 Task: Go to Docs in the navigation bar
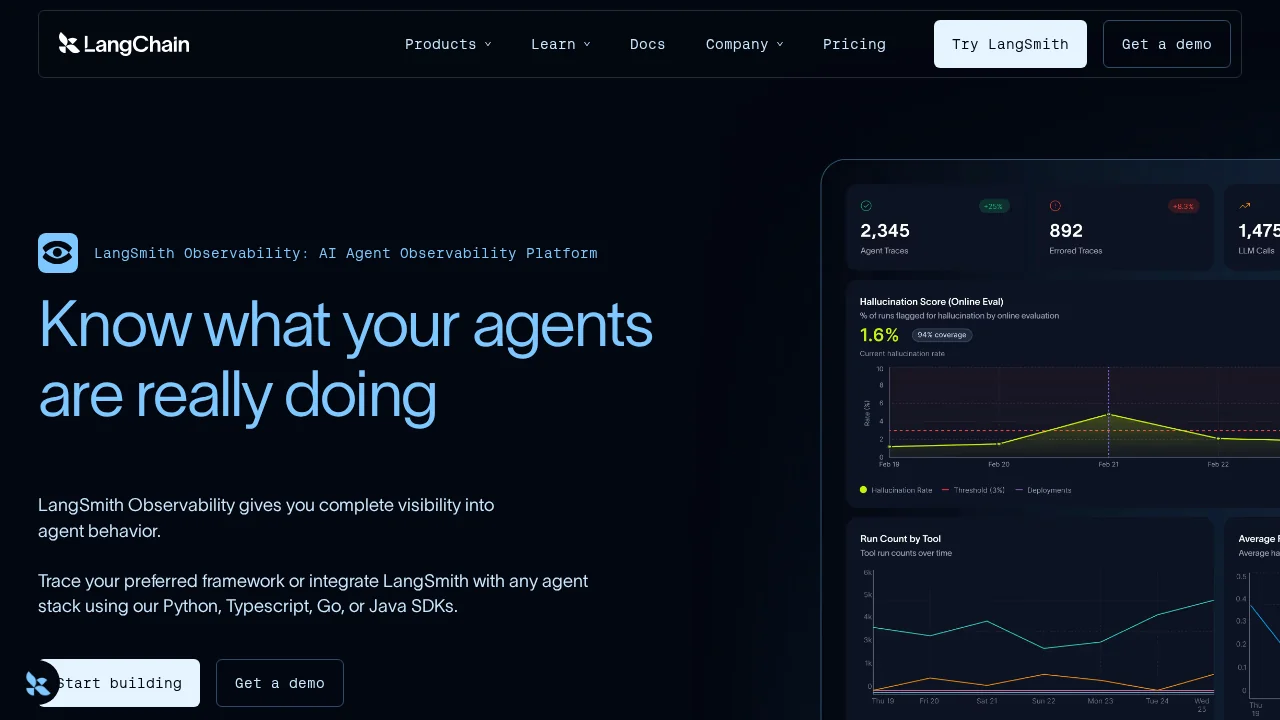click(647, 44)
